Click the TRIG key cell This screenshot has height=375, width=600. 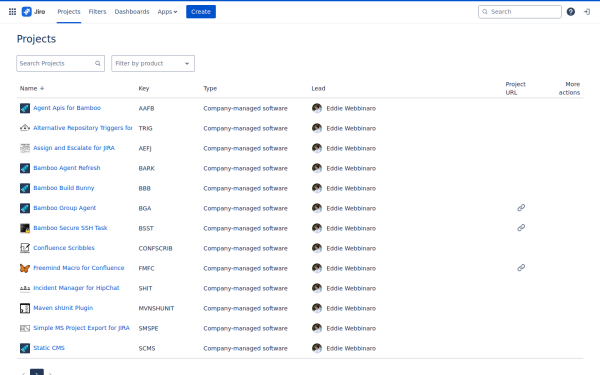(x=145, y=128)
